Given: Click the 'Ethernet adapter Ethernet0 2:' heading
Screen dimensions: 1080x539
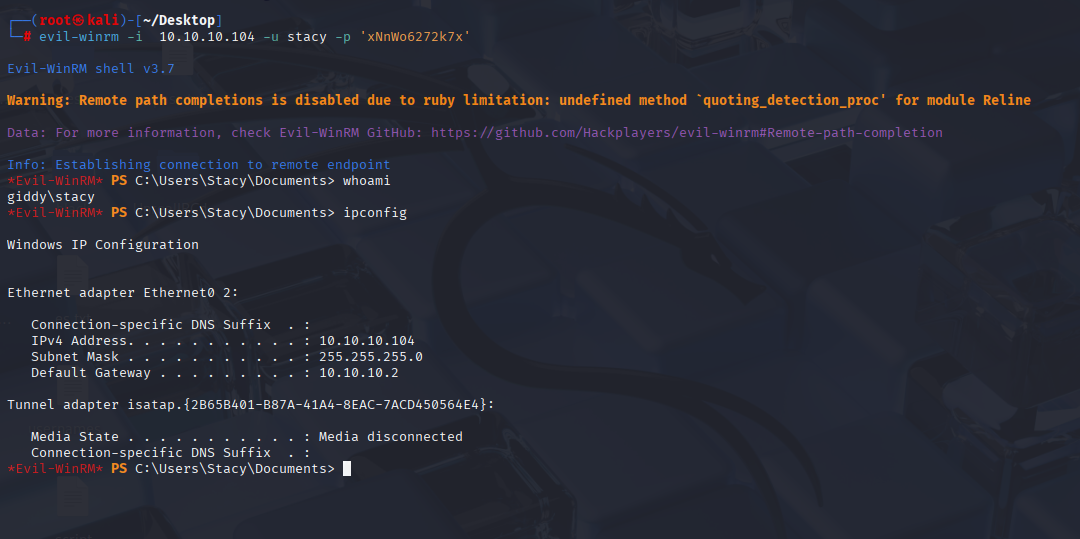Looking at the screenshot, I should (123, 293).
